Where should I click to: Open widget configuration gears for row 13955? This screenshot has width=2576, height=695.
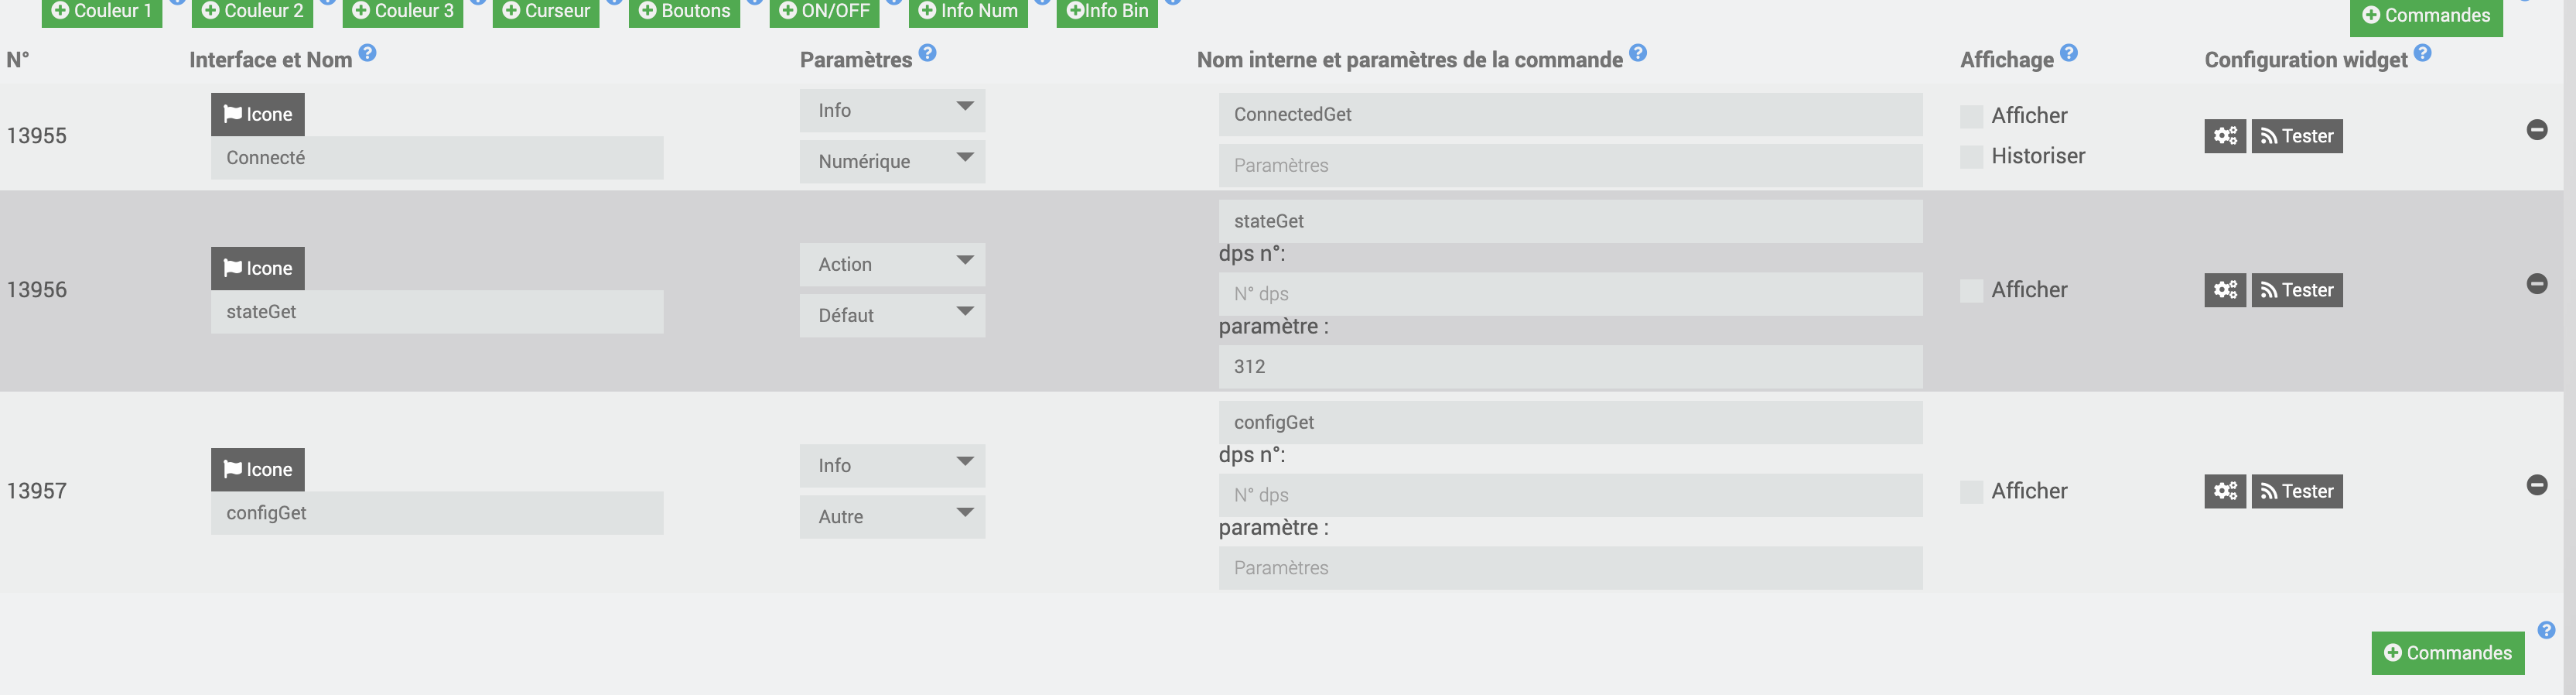(2224, 136)
